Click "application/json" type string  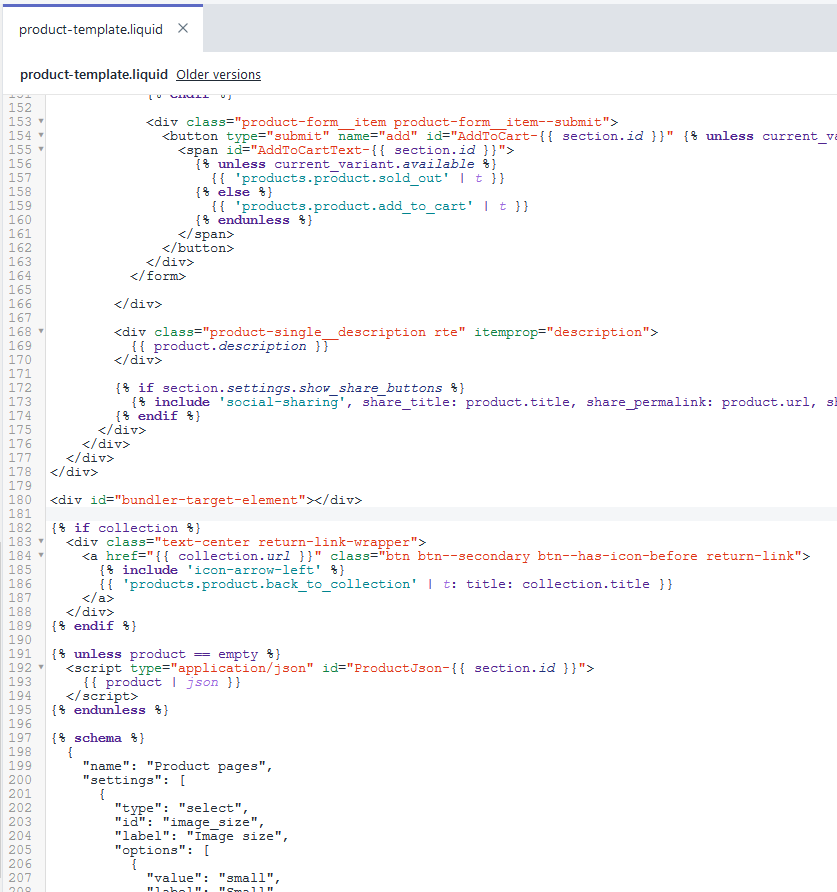tap(242, 668)
